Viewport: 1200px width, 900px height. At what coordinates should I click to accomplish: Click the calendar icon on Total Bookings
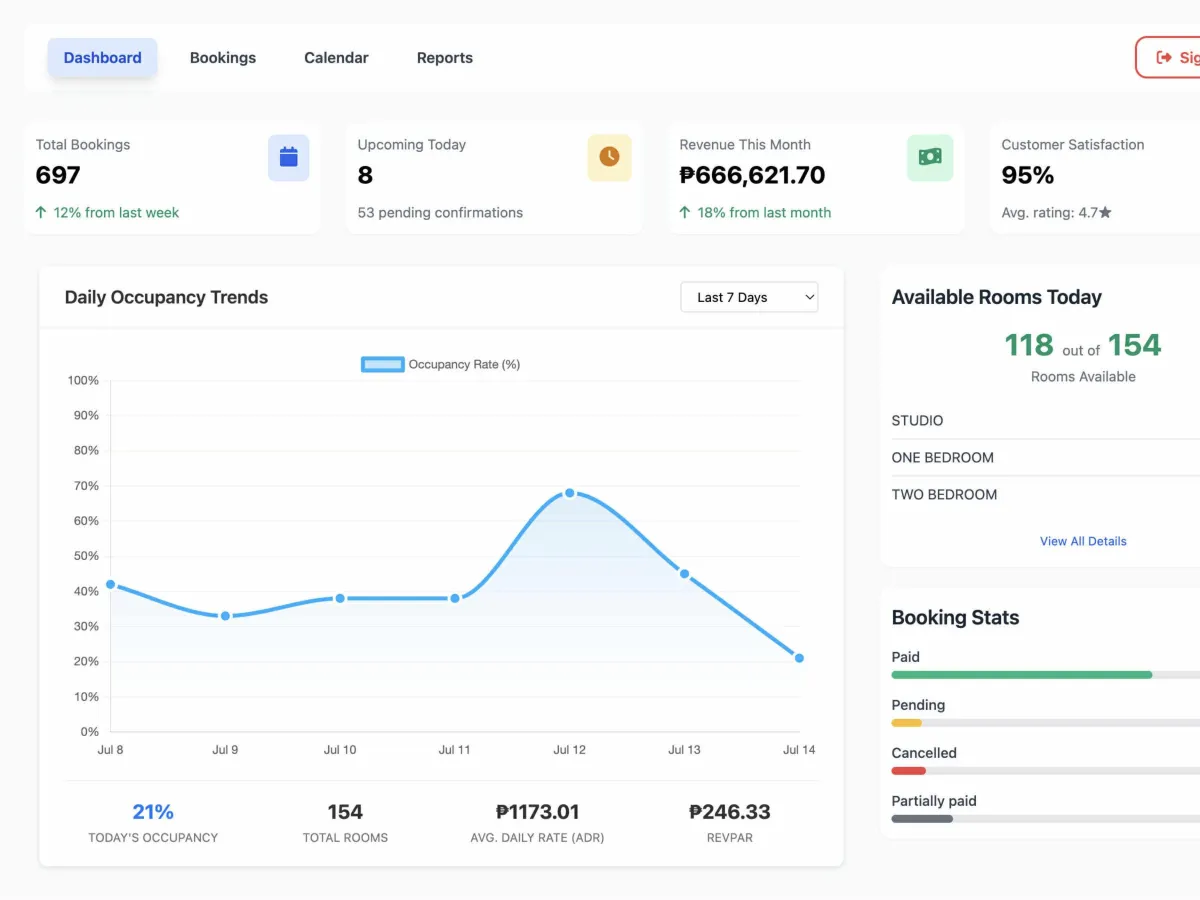pos(289,157)
